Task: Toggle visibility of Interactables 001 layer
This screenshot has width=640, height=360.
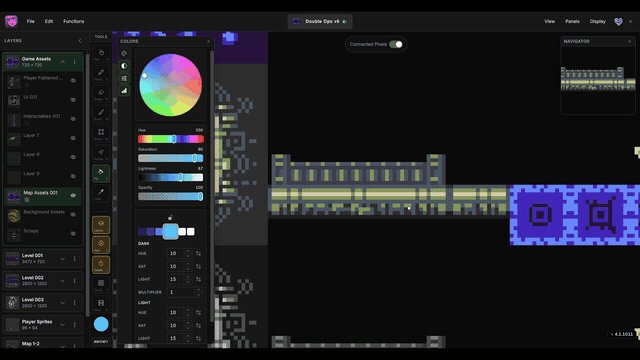Action: point(73,119)
